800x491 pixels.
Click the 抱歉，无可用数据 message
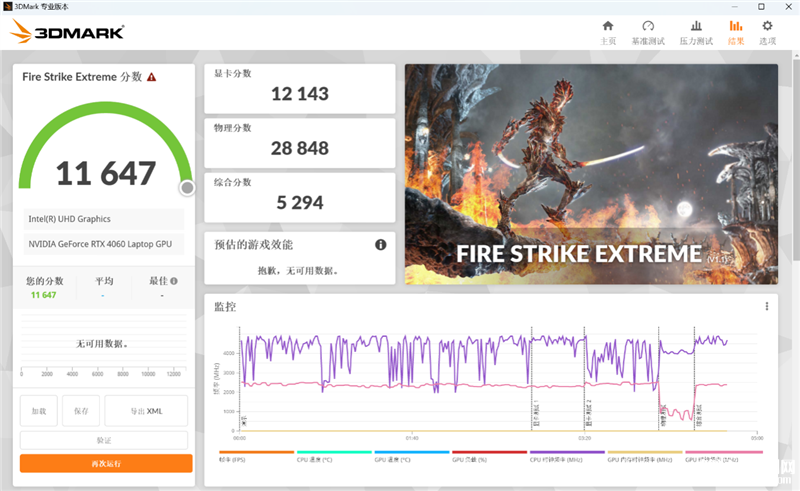[x=298, y=271]
